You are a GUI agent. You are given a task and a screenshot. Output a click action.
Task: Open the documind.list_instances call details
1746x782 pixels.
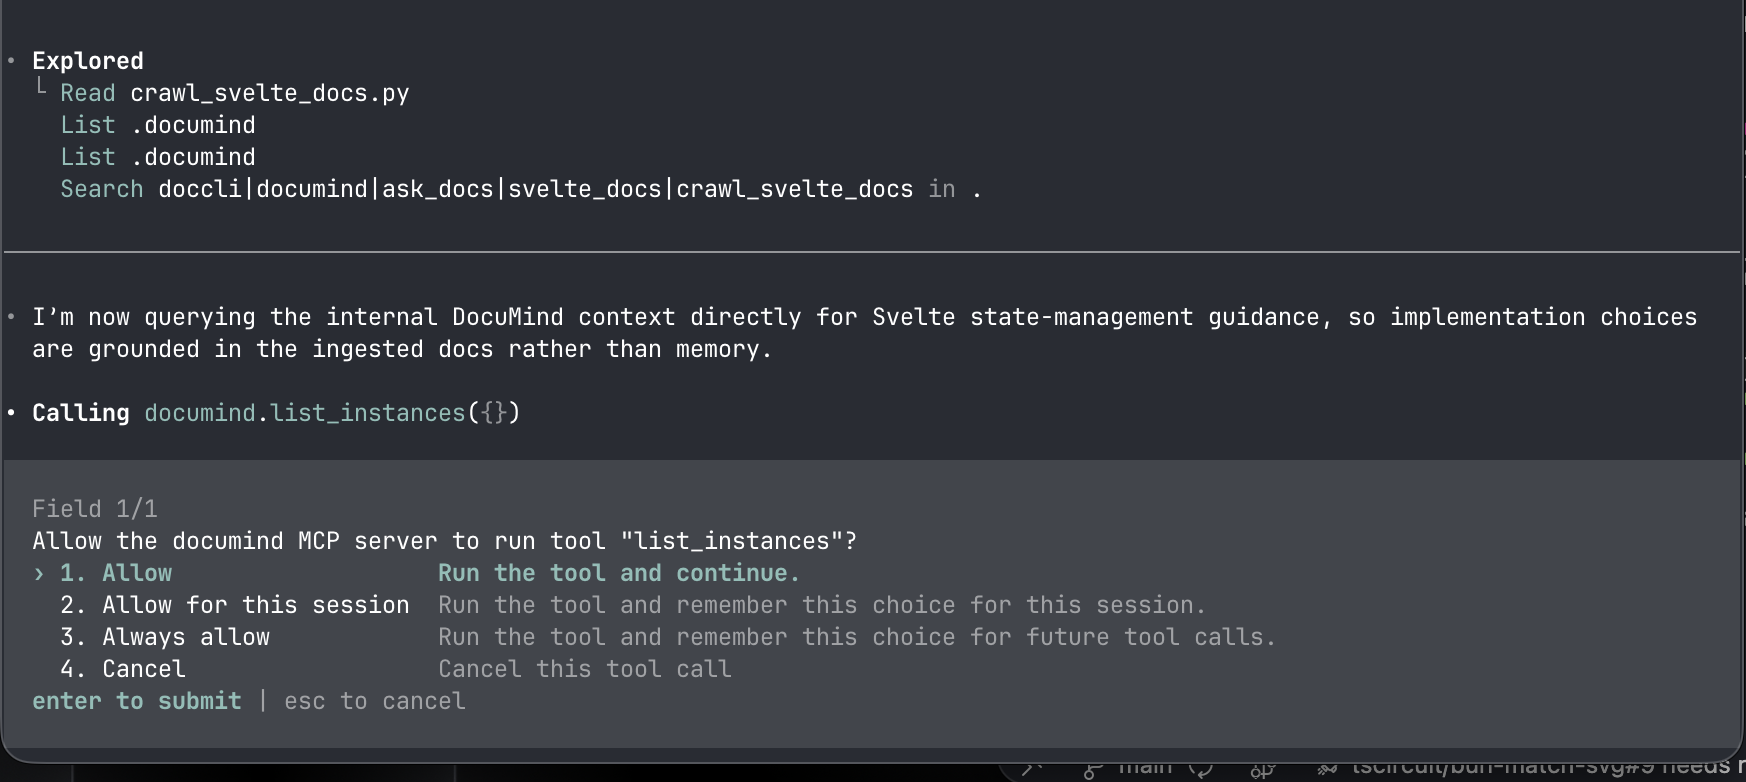coord(331,412)
